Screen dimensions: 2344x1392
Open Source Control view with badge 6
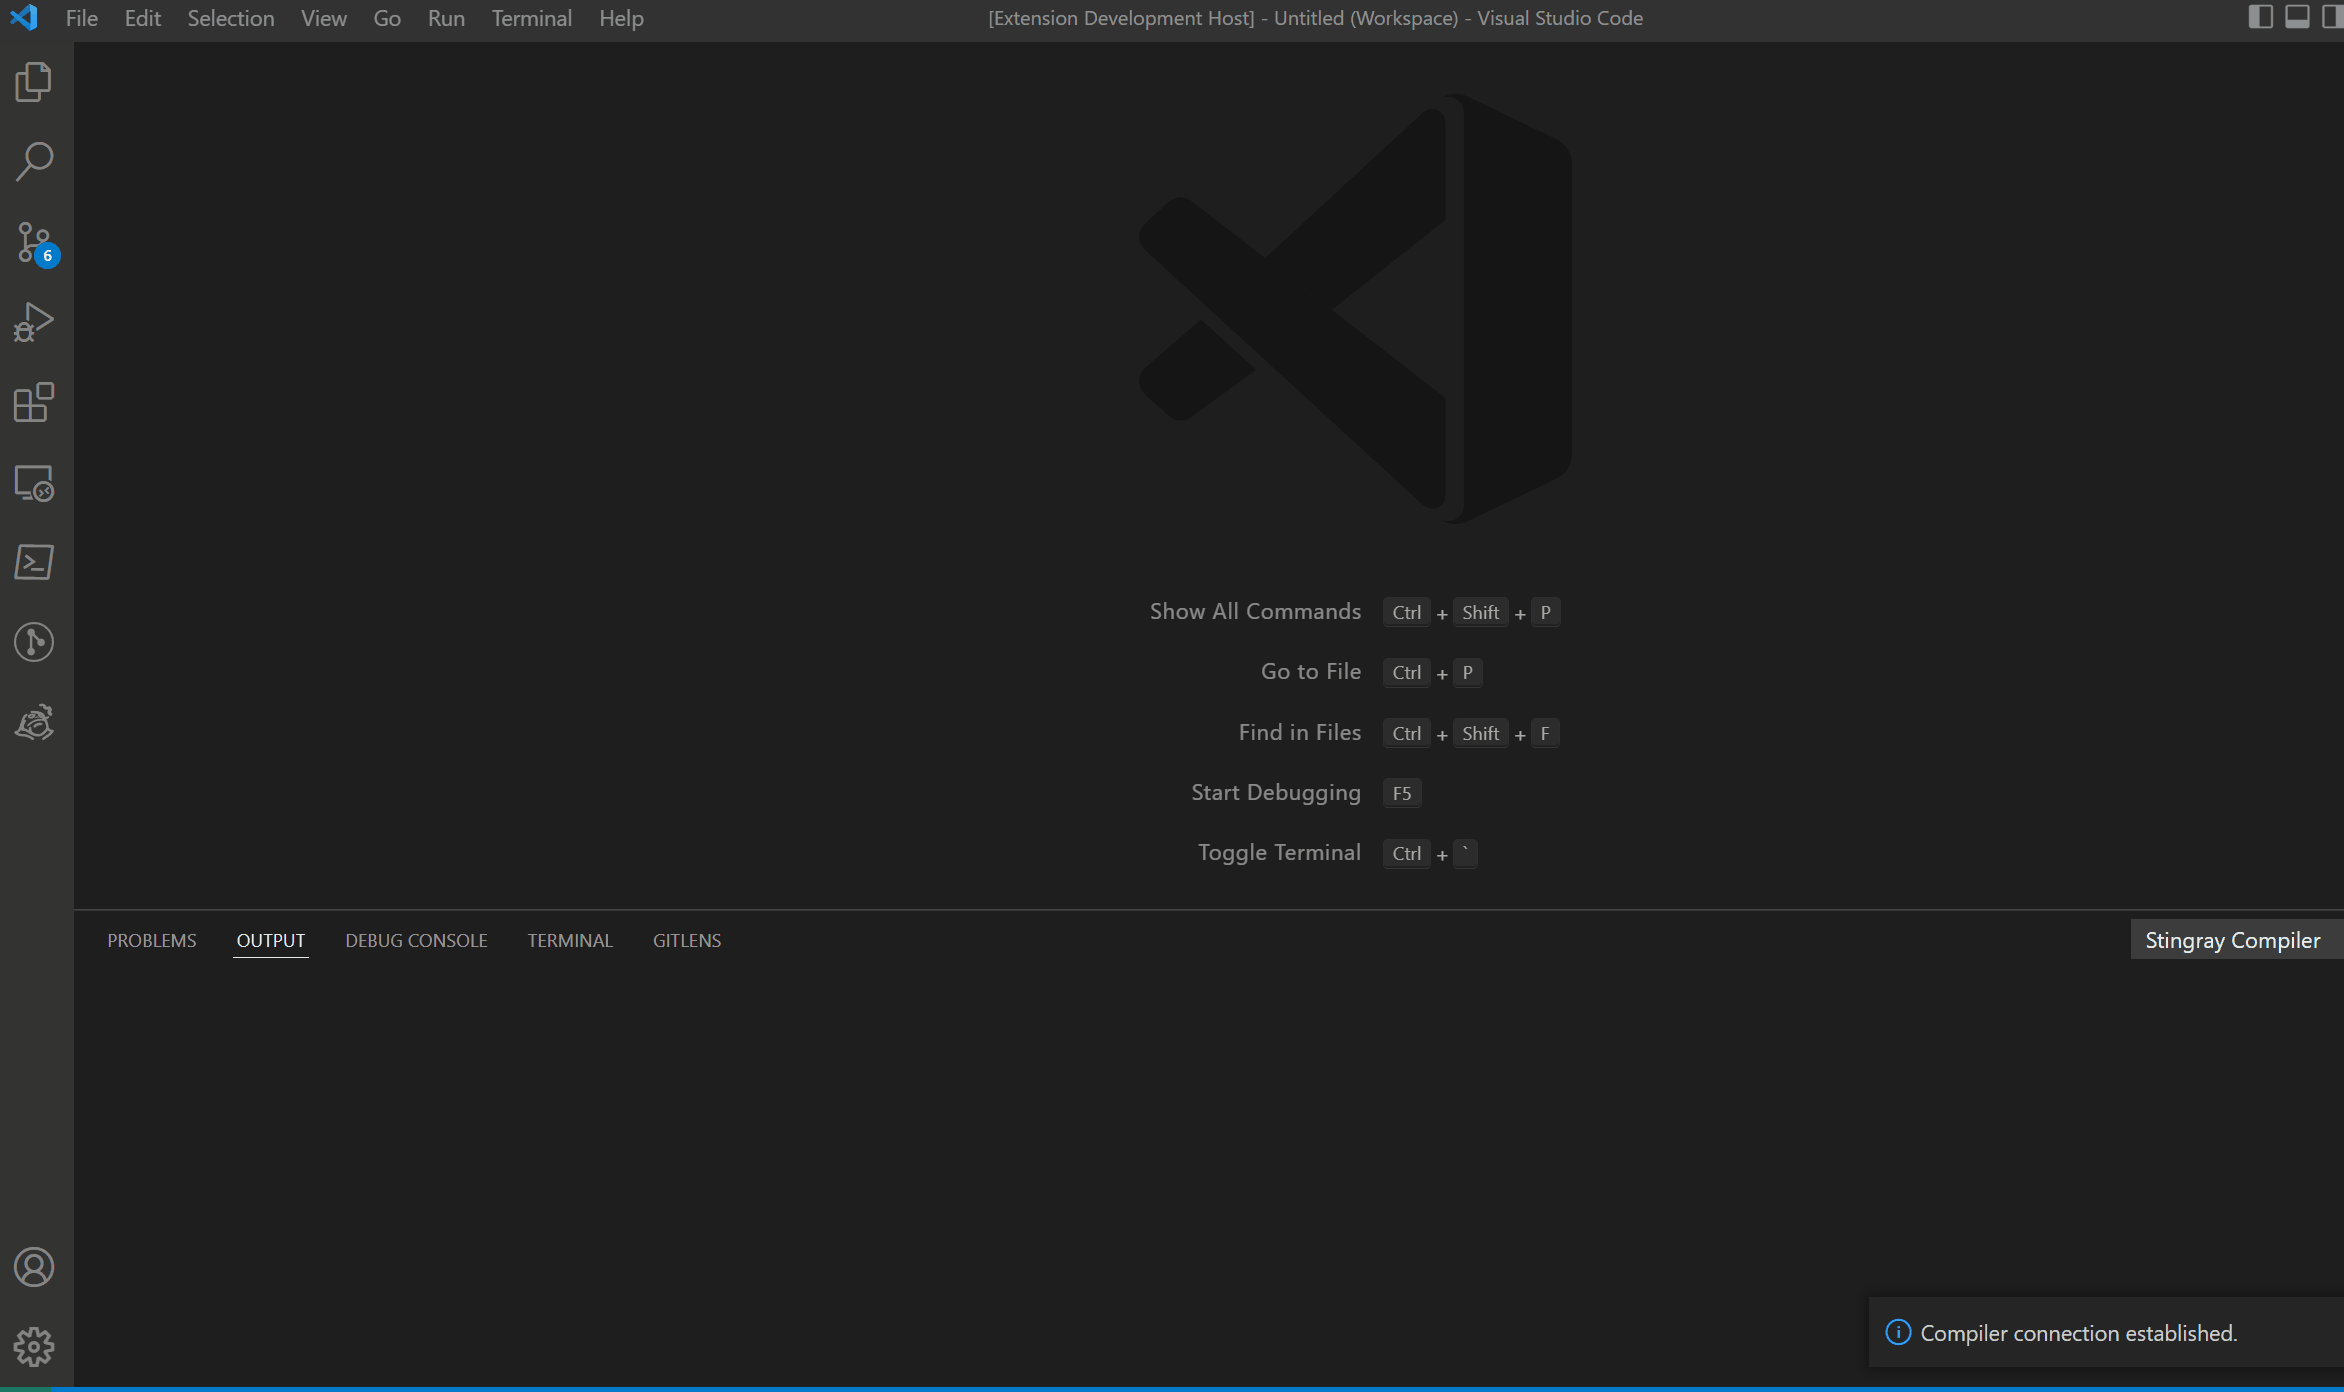[34, 242]
